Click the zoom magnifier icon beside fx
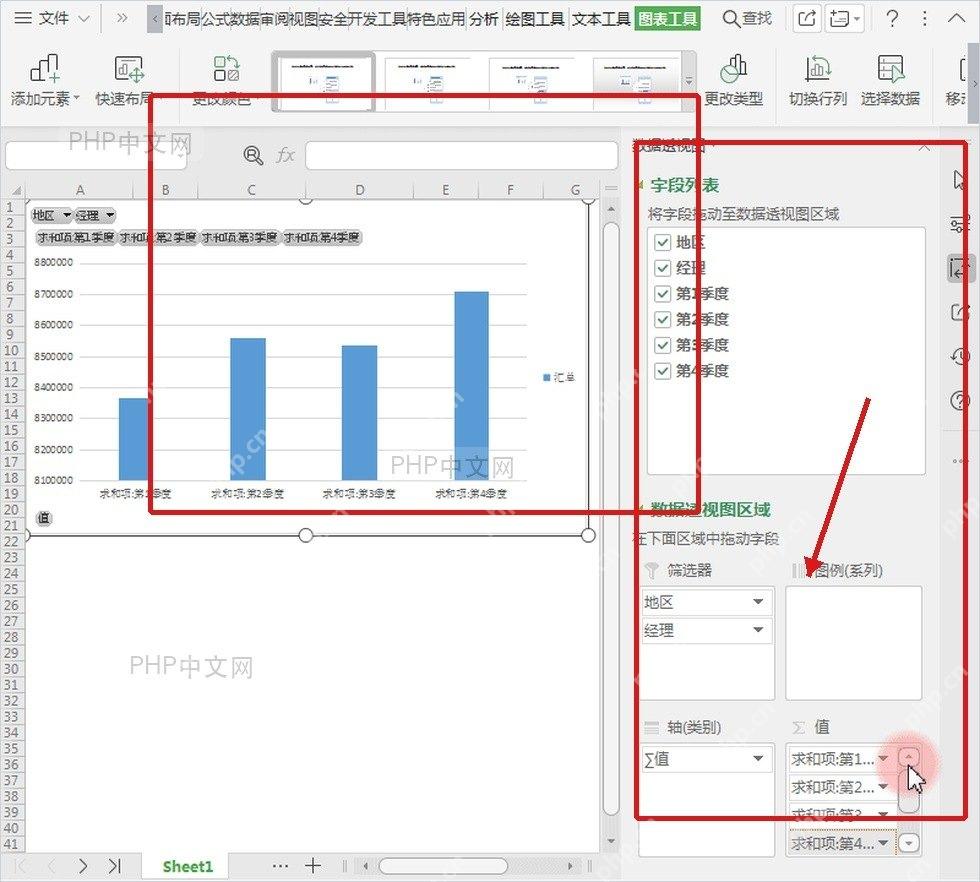Viewport: 980px width, 882px height. click(252, 155)
